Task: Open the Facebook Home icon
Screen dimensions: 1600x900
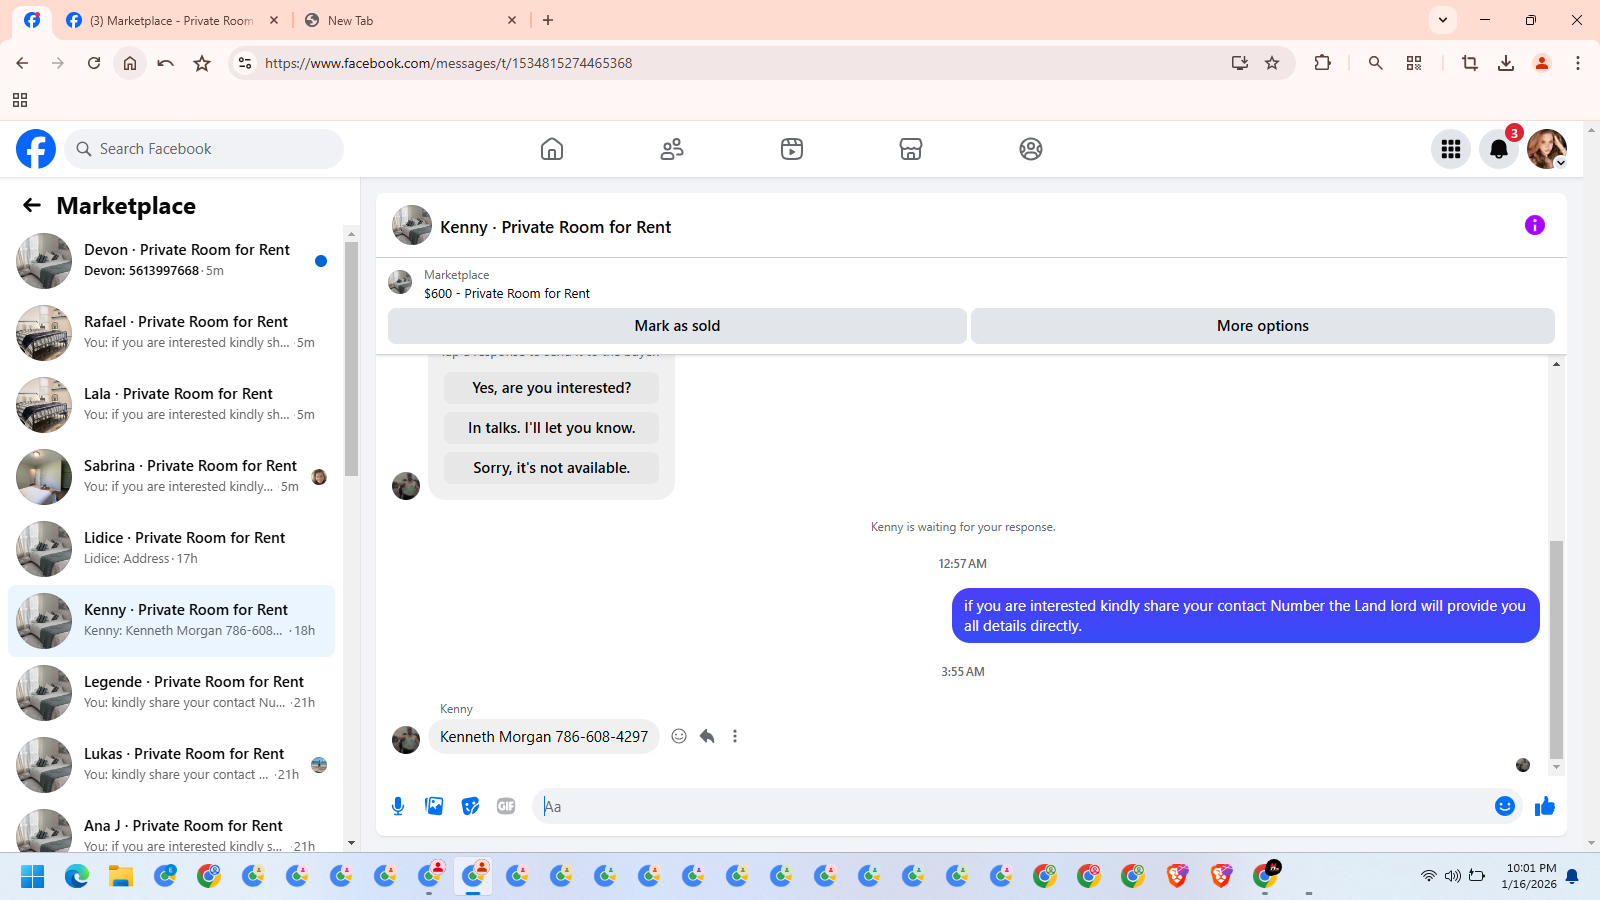Action: (552, 149)
